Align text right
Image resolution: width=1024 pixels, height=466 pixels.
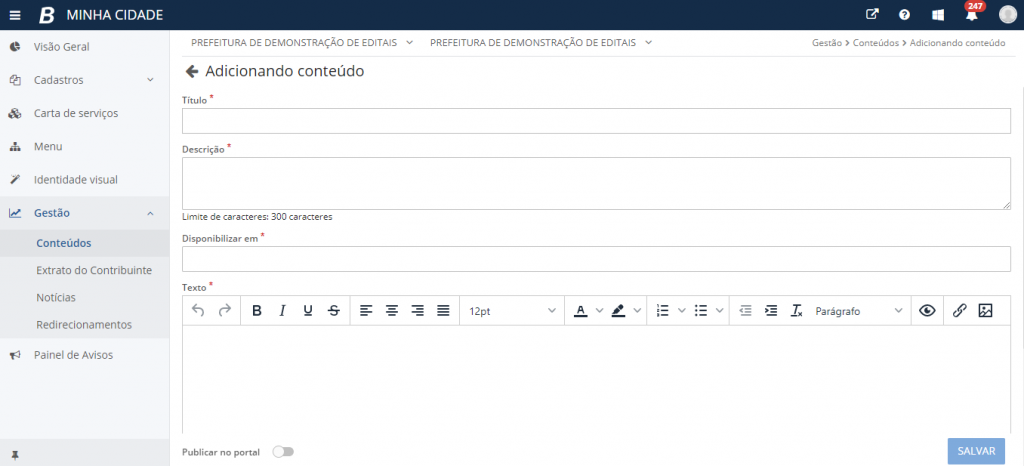pyautogui.click(x=418, y=311)
